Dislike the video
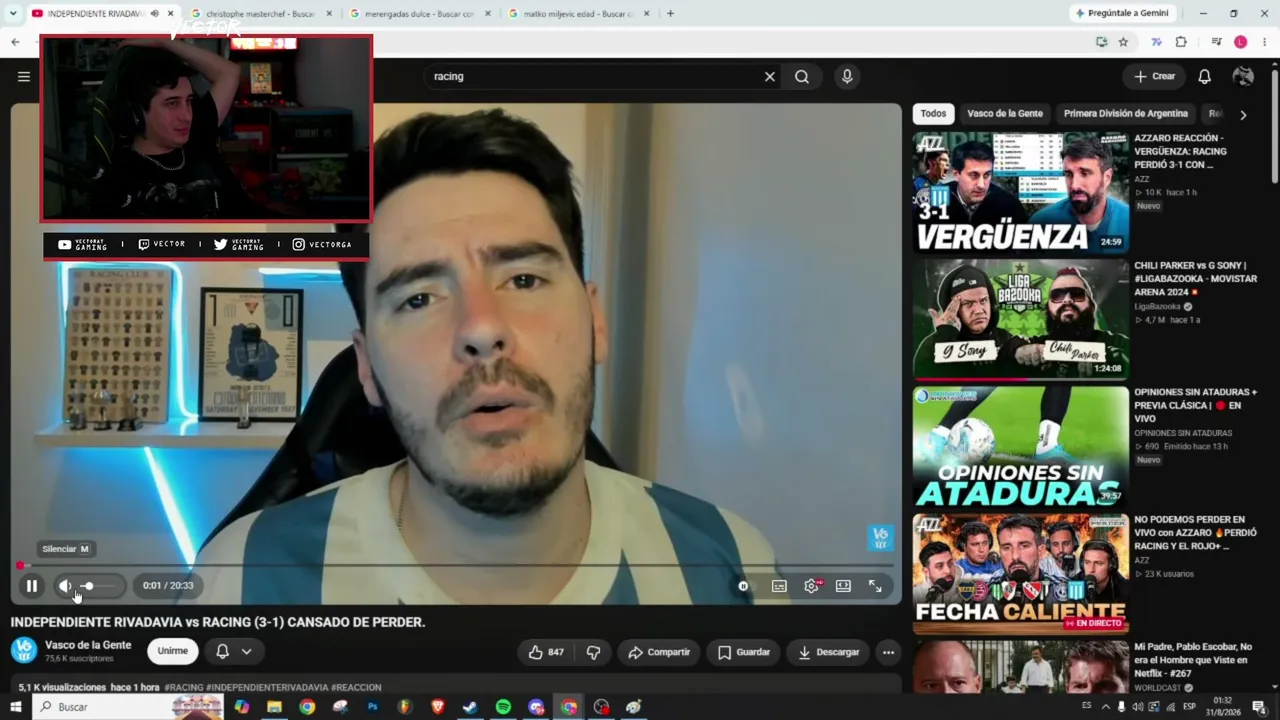Image resolution: width=1280 pixels, height=720 pixels. point(593,652)
